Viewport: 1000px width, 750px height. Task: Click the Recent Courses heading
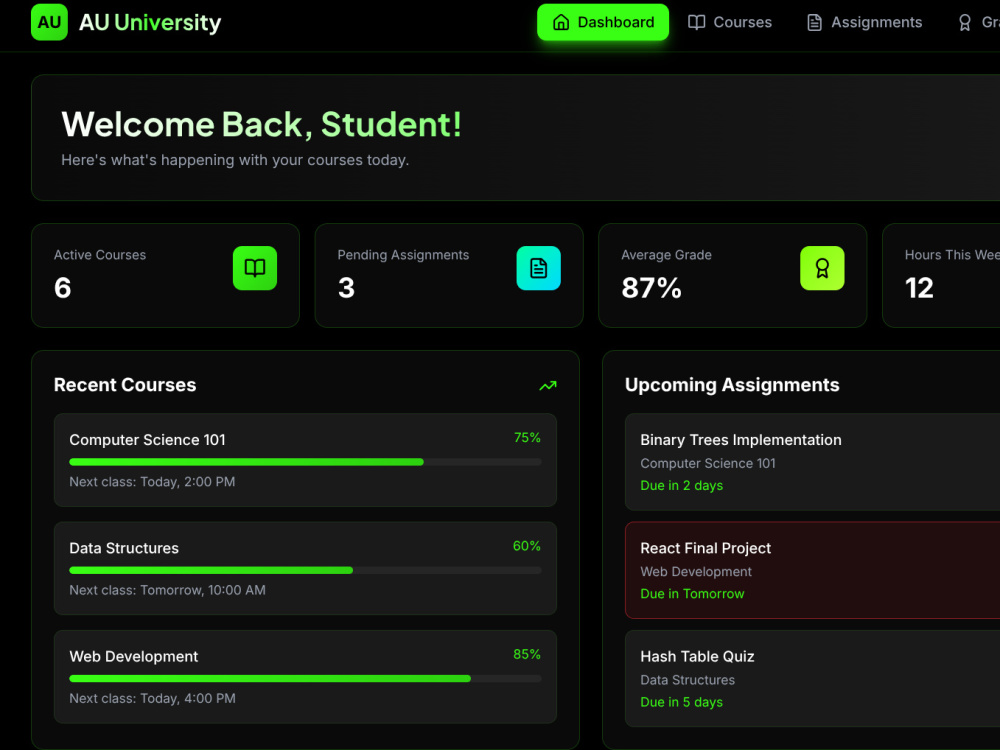pyautogui.click(x=125, y=385)
